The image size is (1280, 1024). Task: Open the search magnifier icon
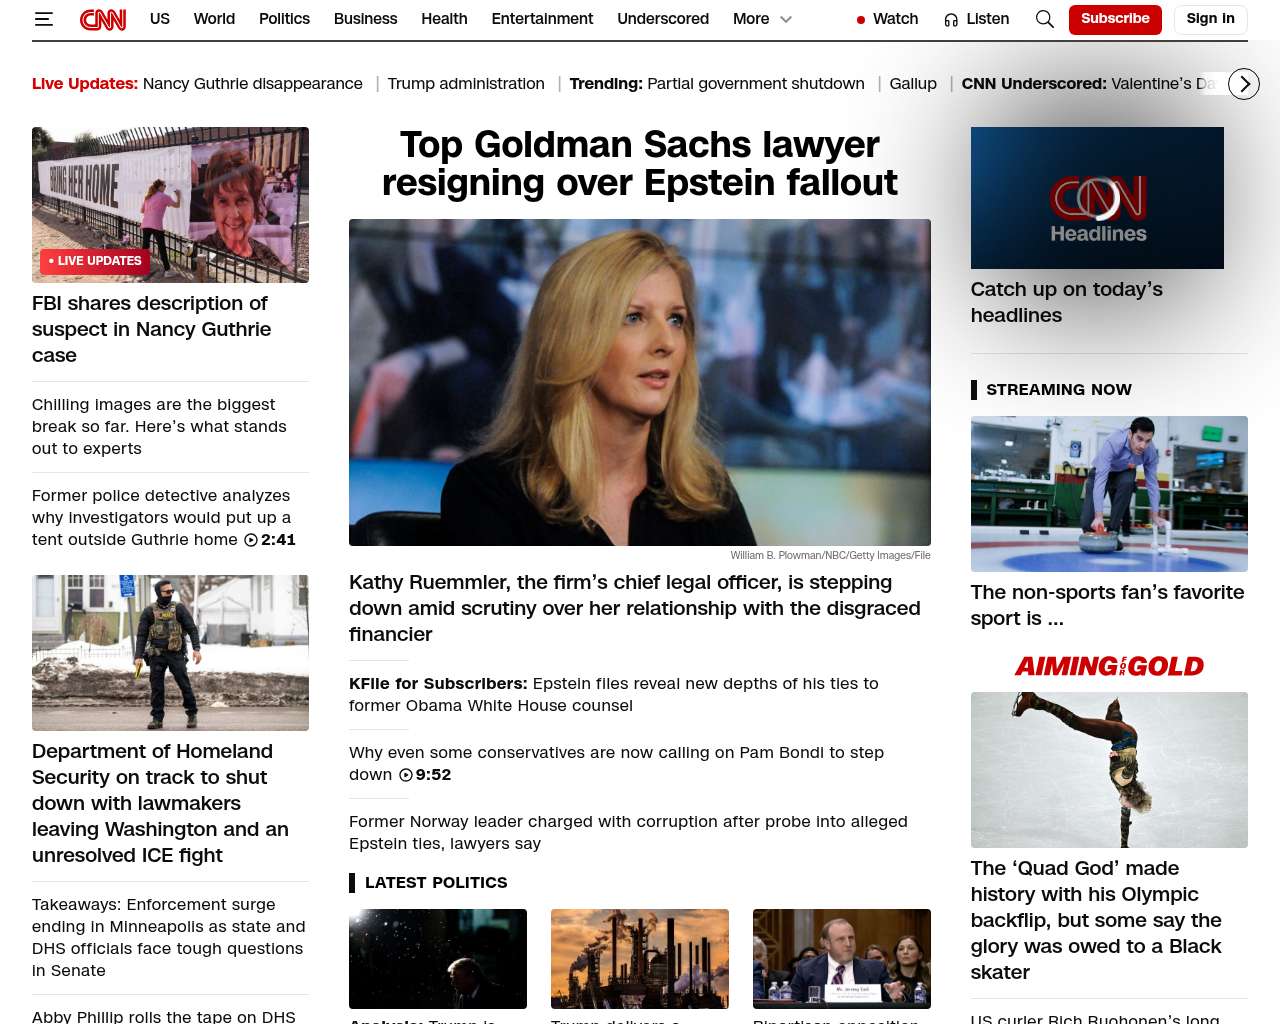click(1044, 19)
